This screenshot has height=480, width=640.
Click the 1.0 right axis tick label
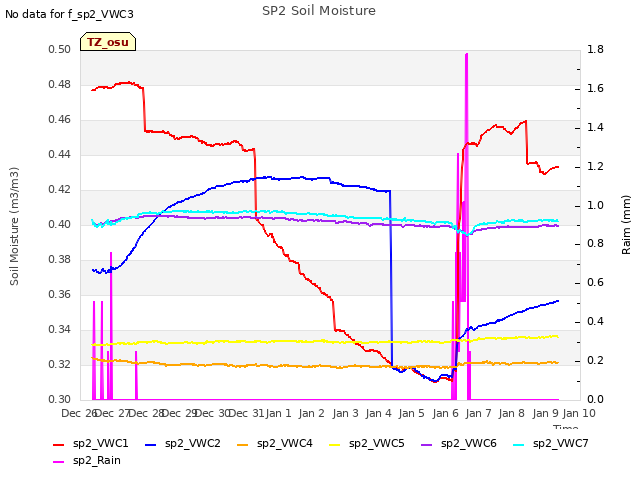[x=596, y=205]
